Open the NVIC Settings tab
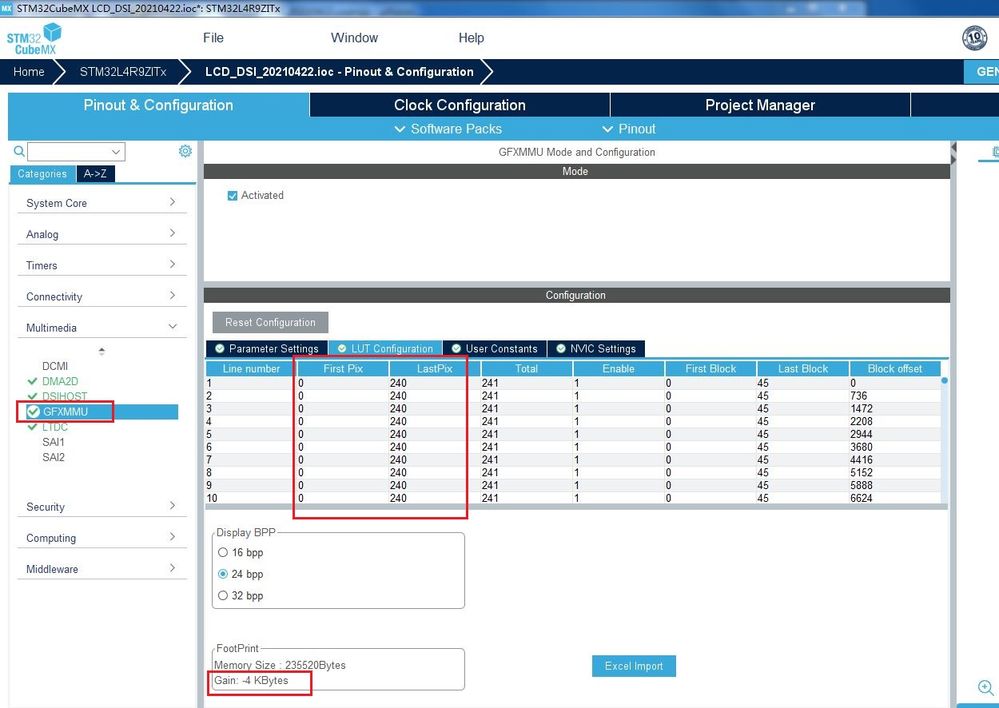 (596, 349)
